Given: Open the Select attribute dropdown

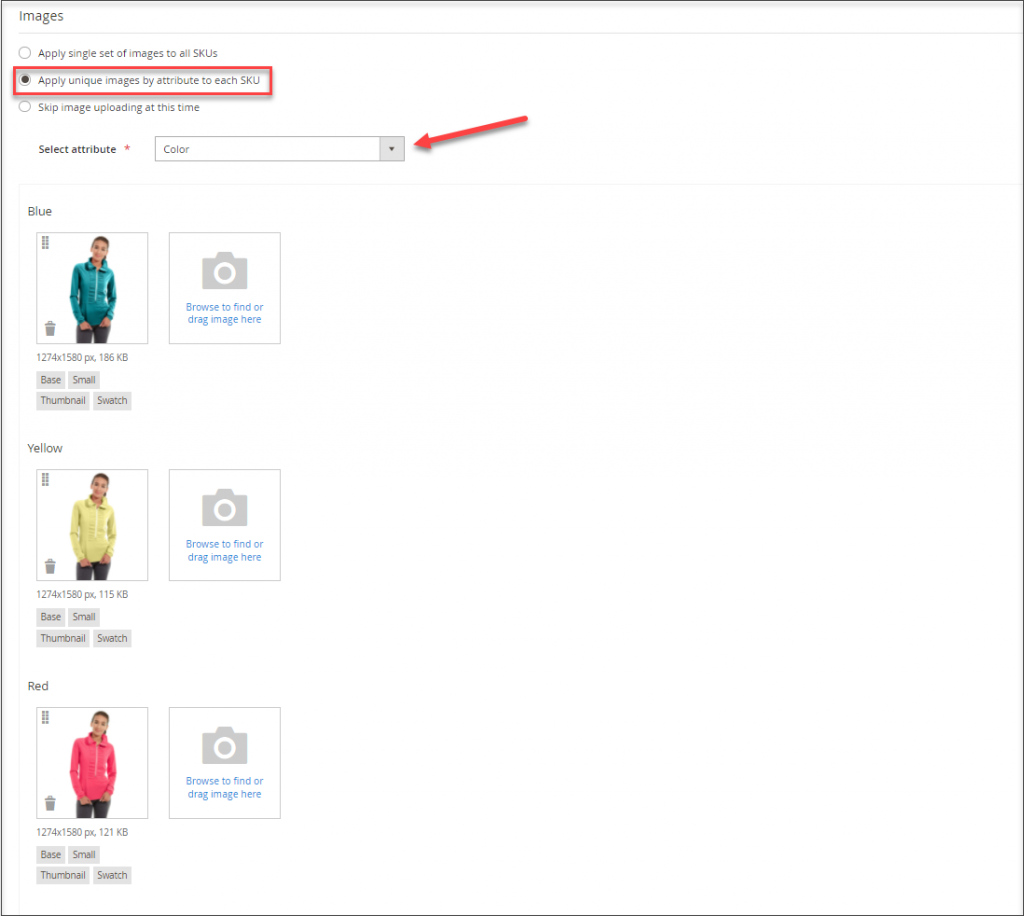Looking at the screenshot, I should tap(393, 148).
